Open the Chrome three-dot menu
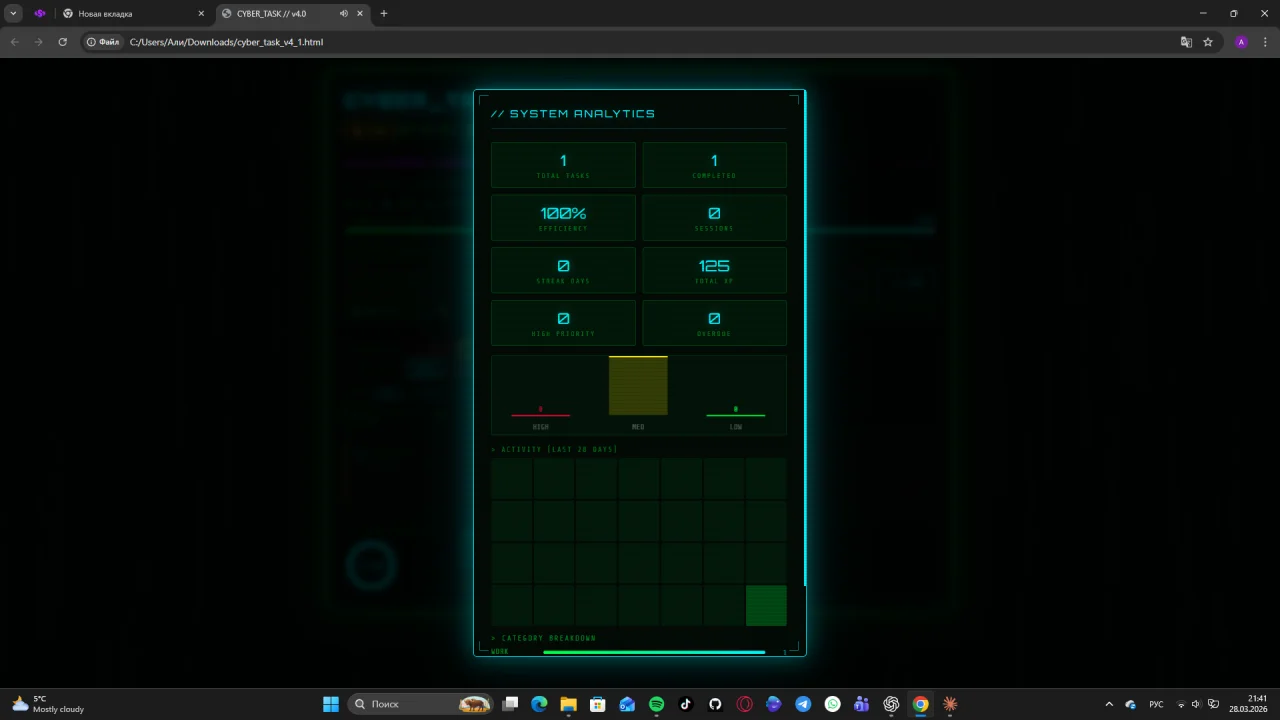 coord(1265,42)
